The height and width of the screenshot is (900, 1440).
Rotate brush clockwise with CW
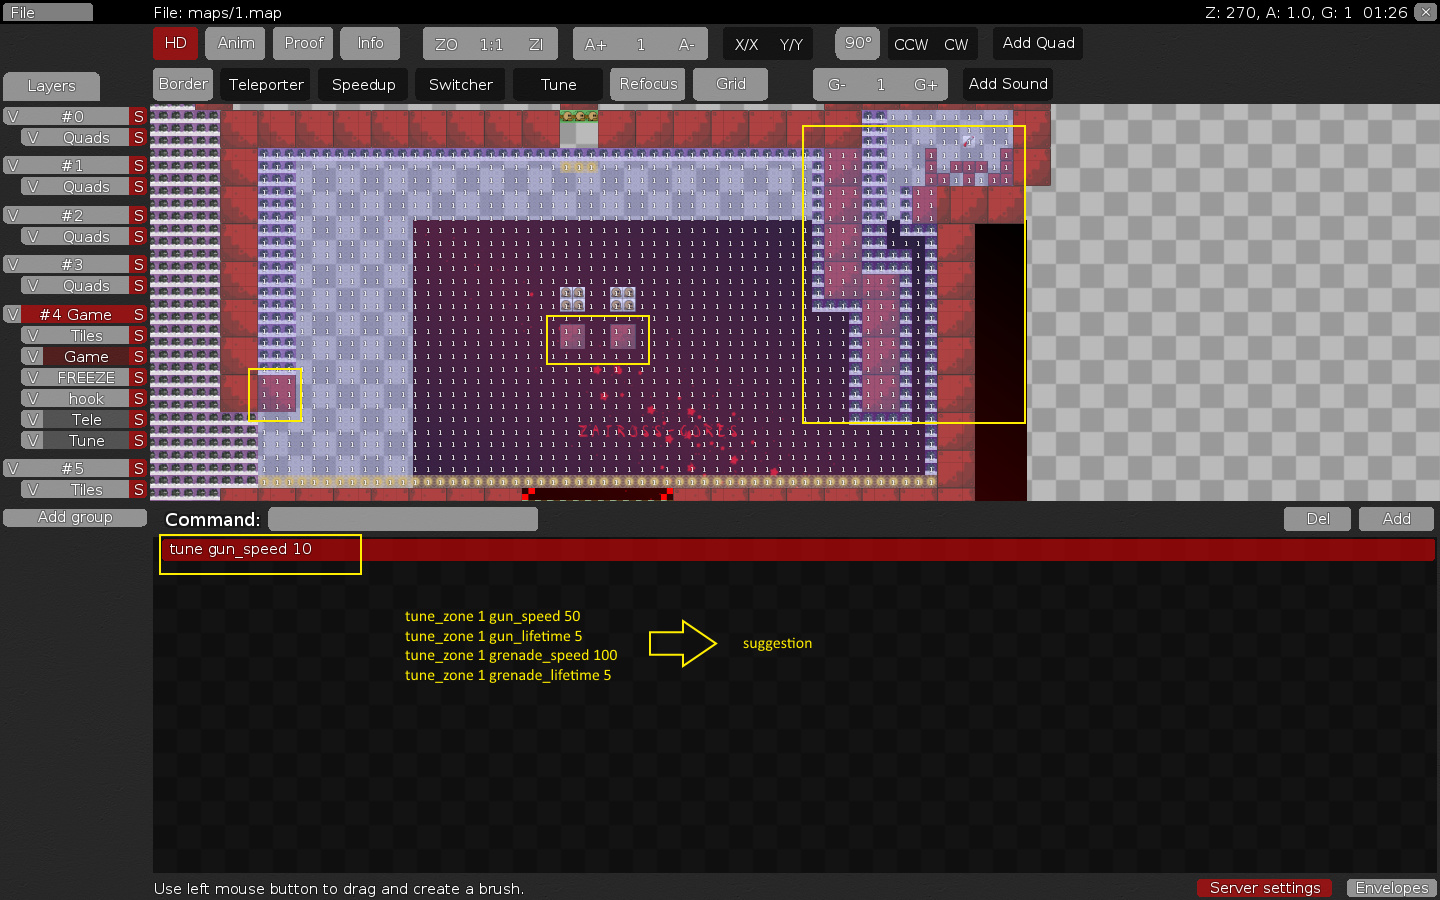pos(956,44)
